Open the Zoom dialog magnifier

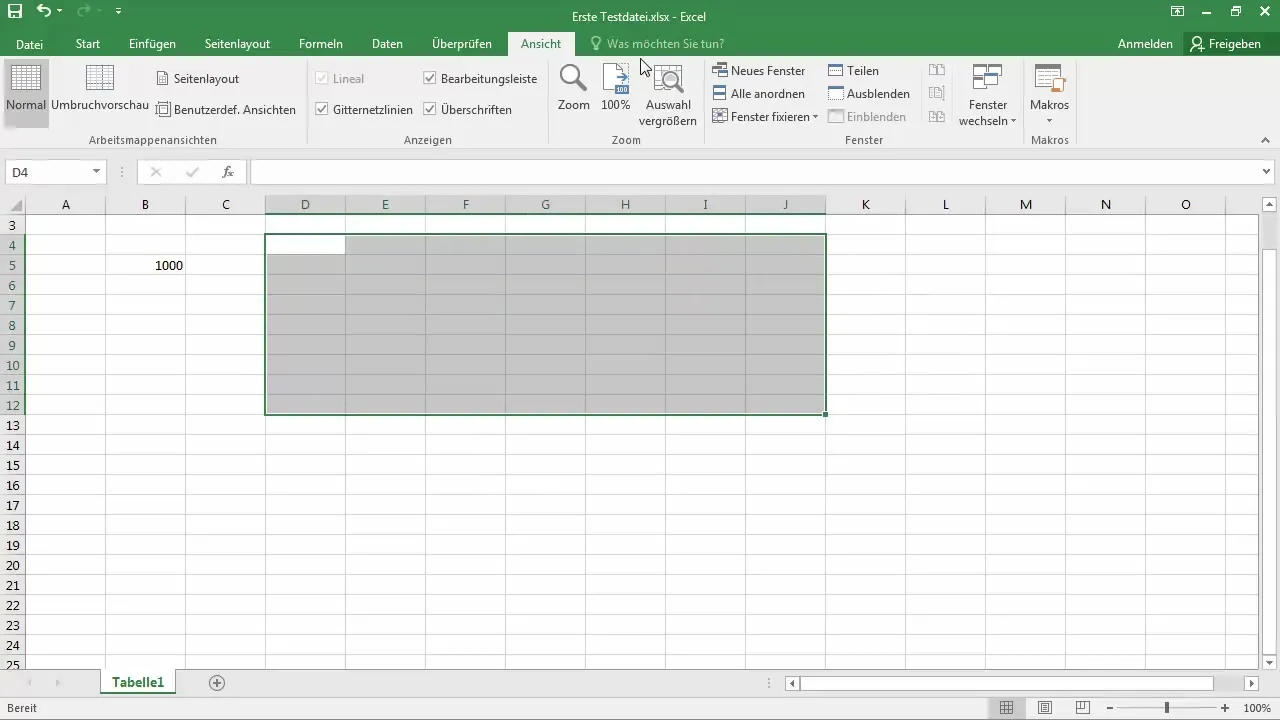[573, 88]
